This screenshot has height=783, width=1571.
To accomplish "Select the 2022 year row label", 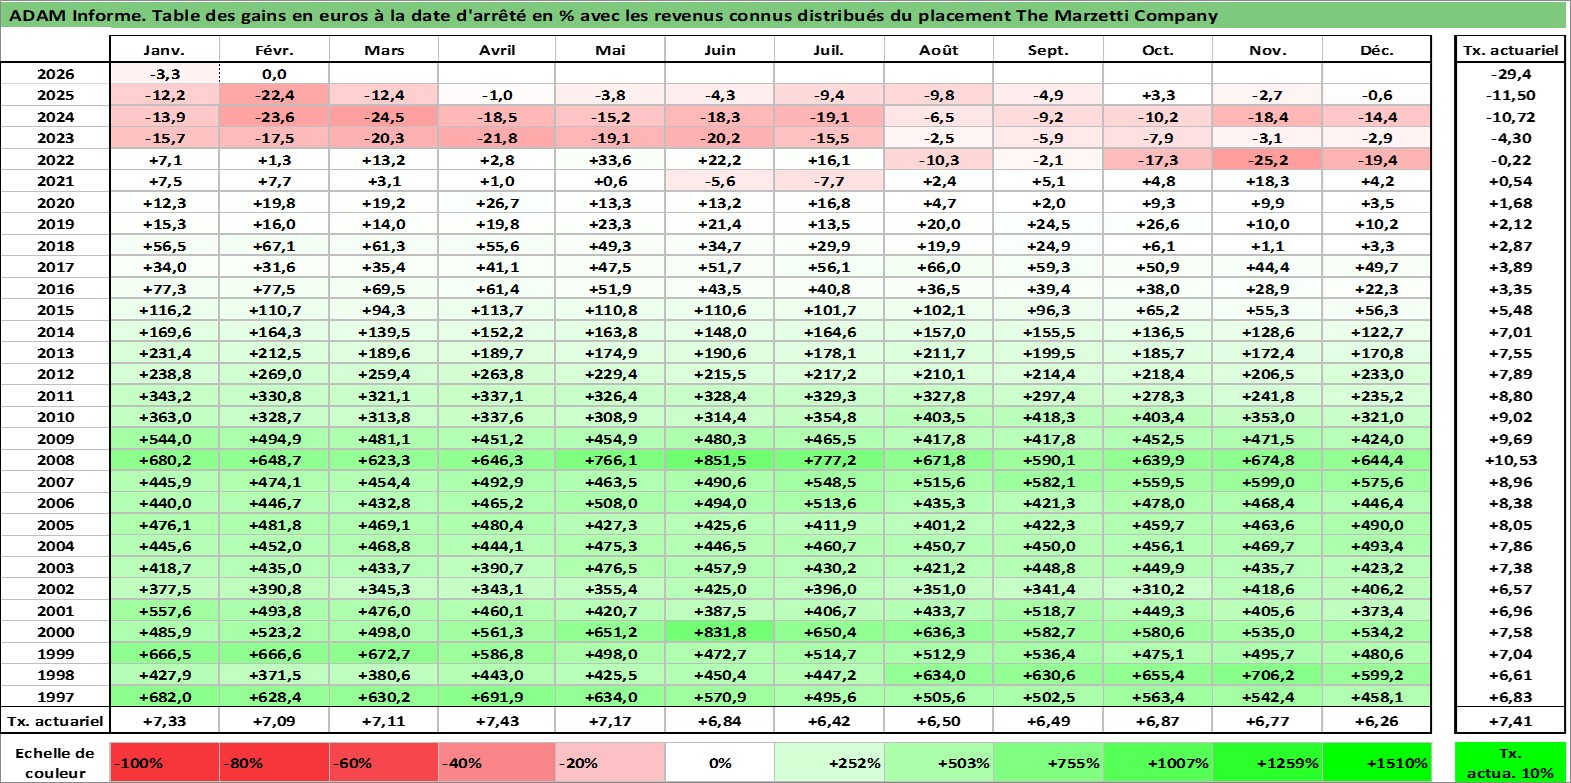I will pyautogui.click(x=55, y=160).
